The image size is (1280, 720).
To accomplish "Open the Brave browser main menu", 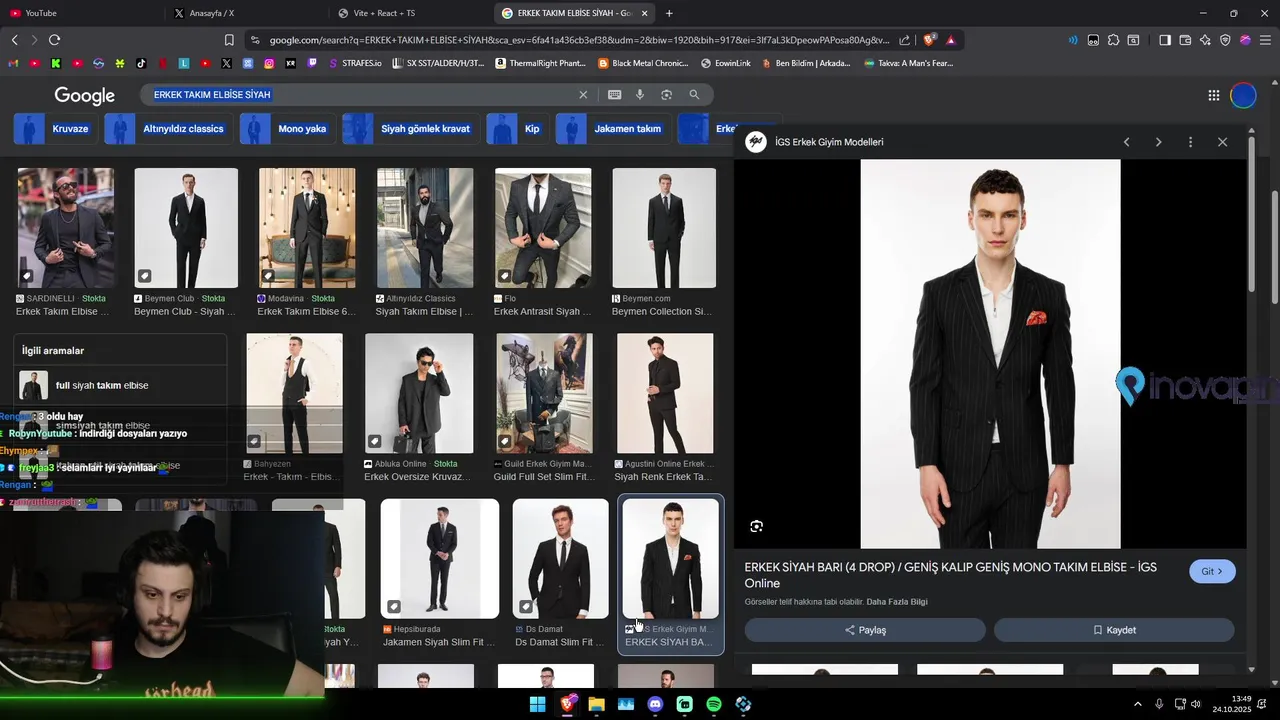I will (1265, 40).
